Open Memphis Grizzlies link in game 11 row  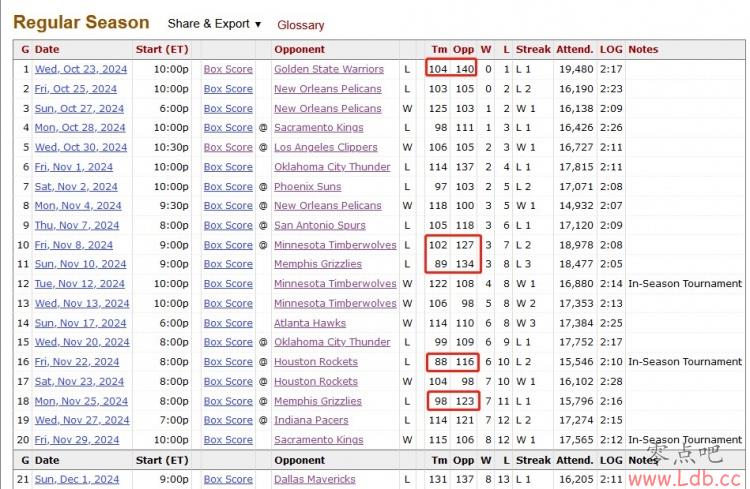tap(318, 264)
